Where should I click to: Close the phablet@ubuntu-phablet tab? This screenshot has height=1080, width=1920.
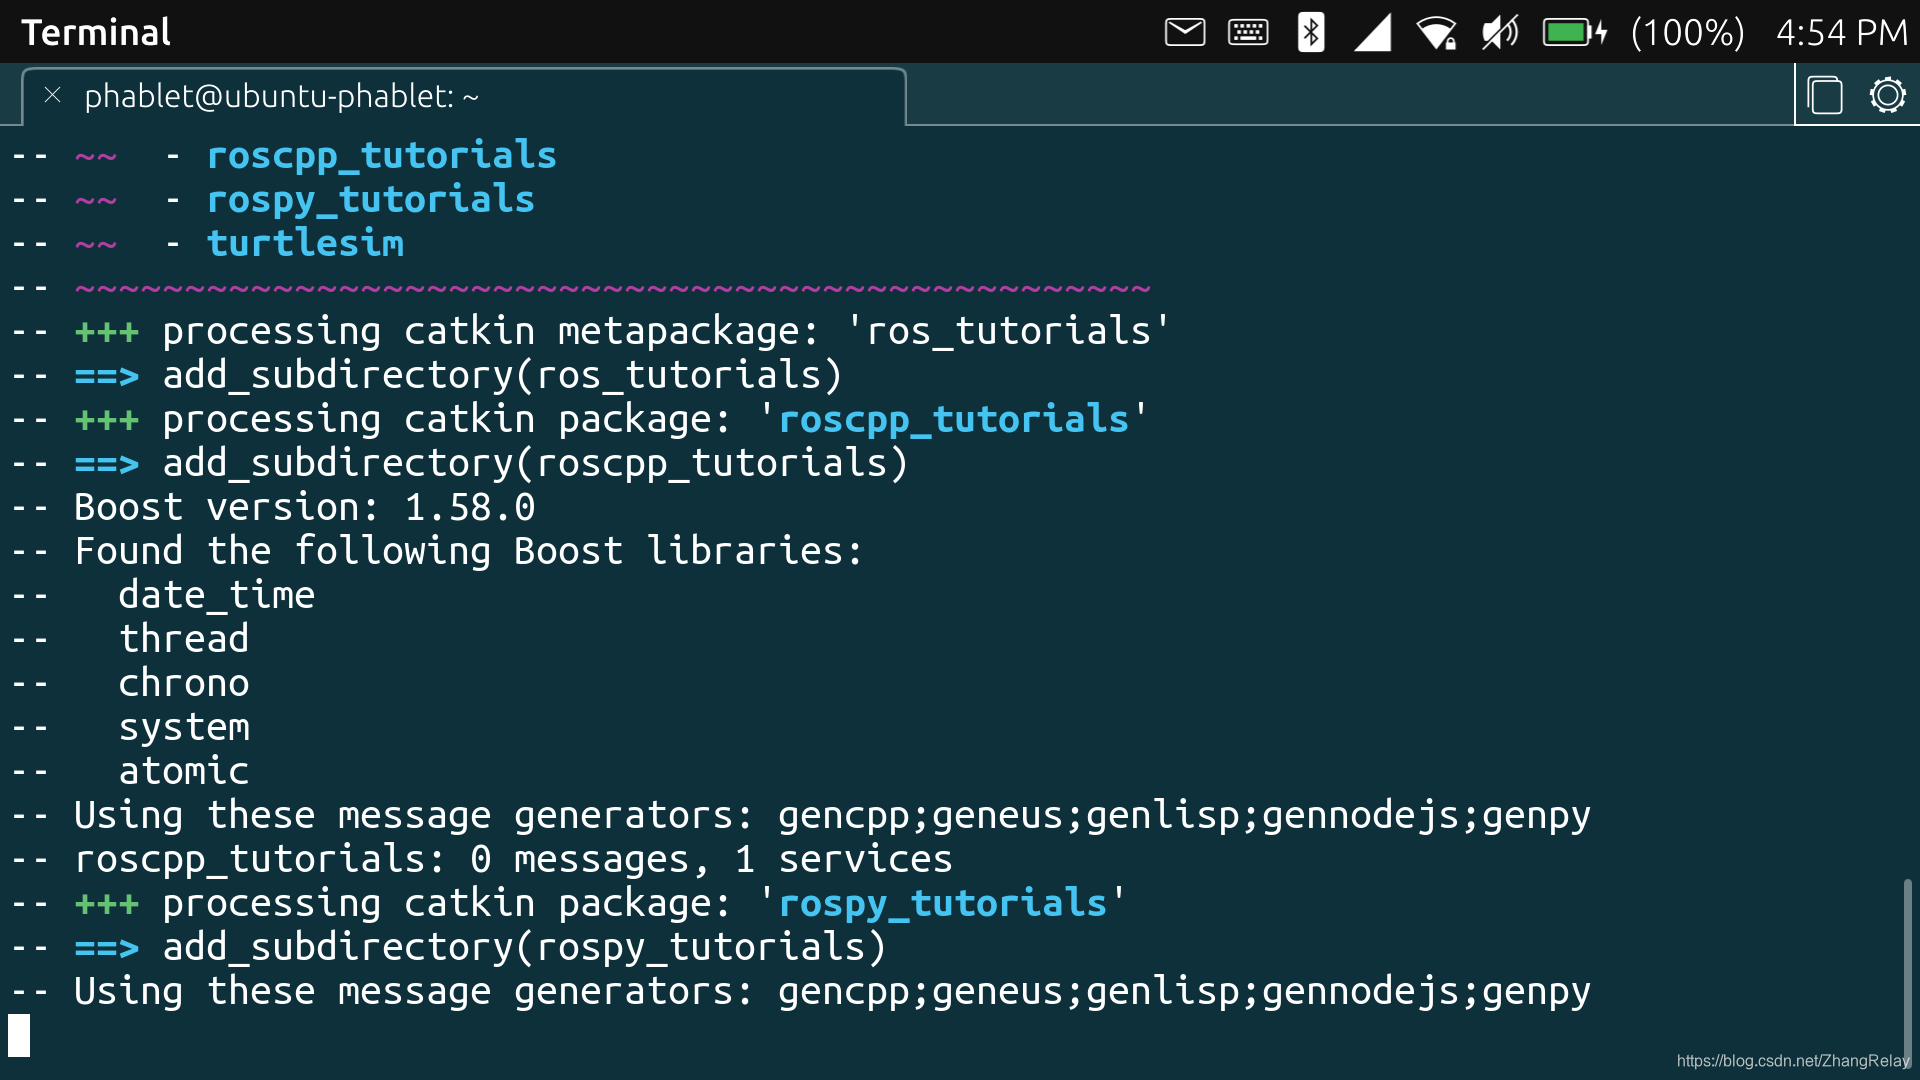point(53,95)
